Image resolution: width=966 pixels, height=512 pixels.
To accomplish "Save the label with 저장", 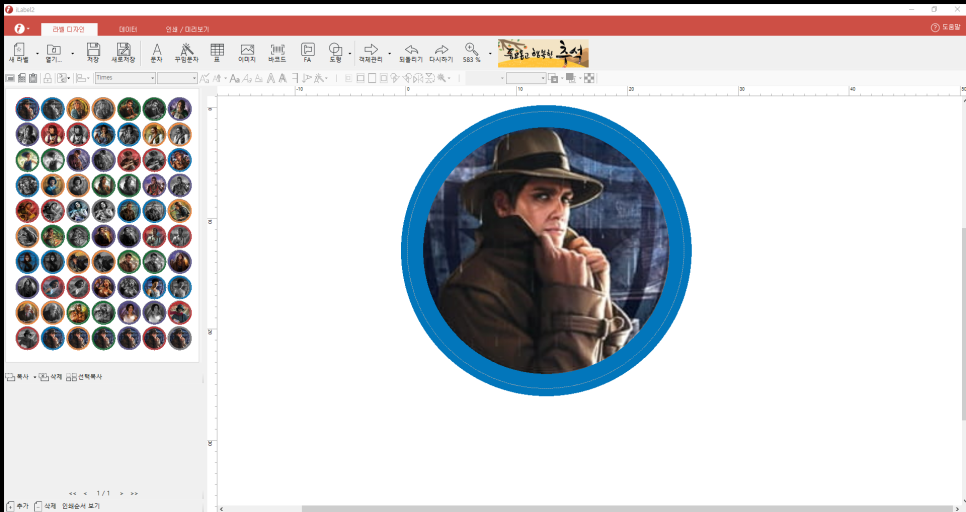I will click(93, 53).
